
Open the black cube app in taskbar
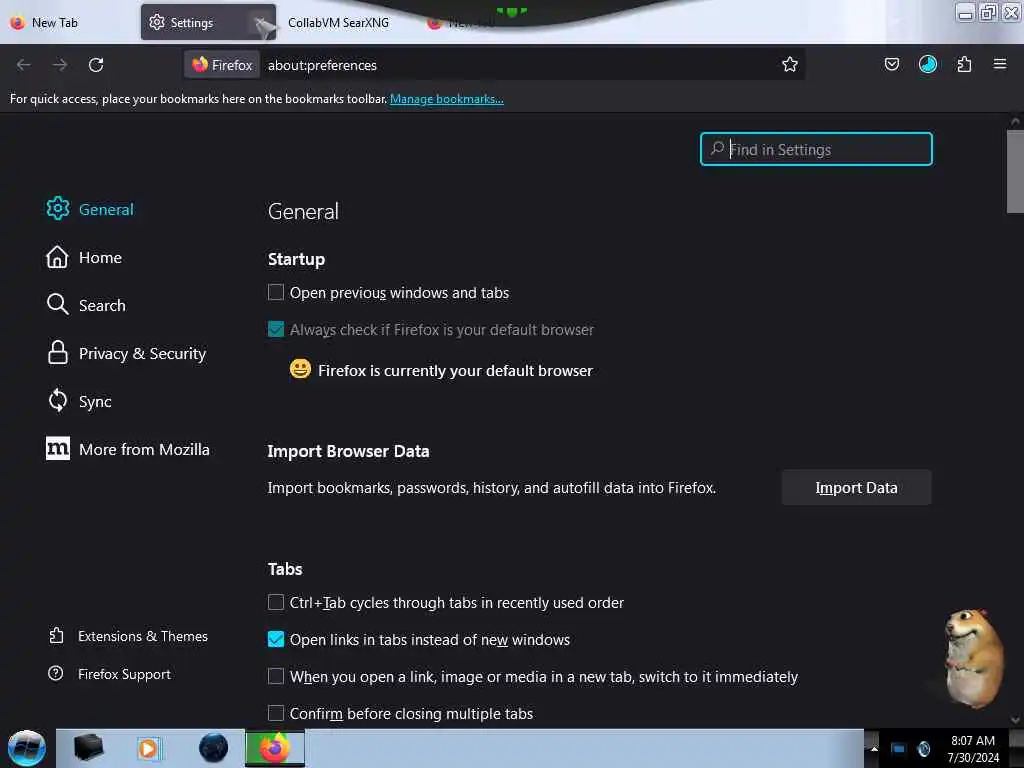88,748
